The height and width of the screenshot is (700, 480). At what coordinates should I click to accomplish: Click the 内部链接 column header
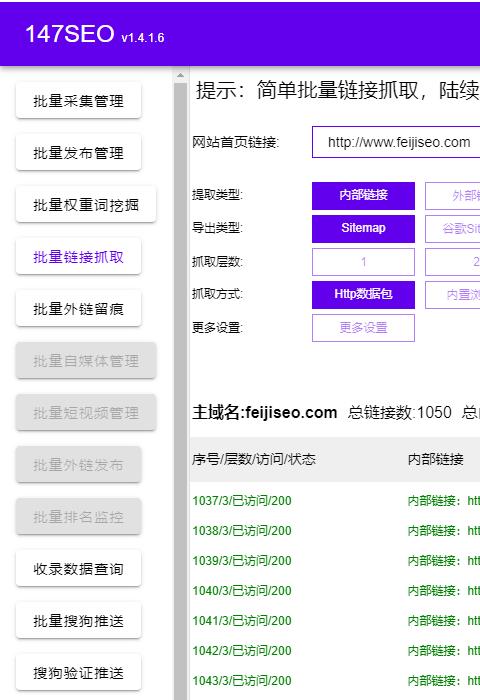point(436,459)
